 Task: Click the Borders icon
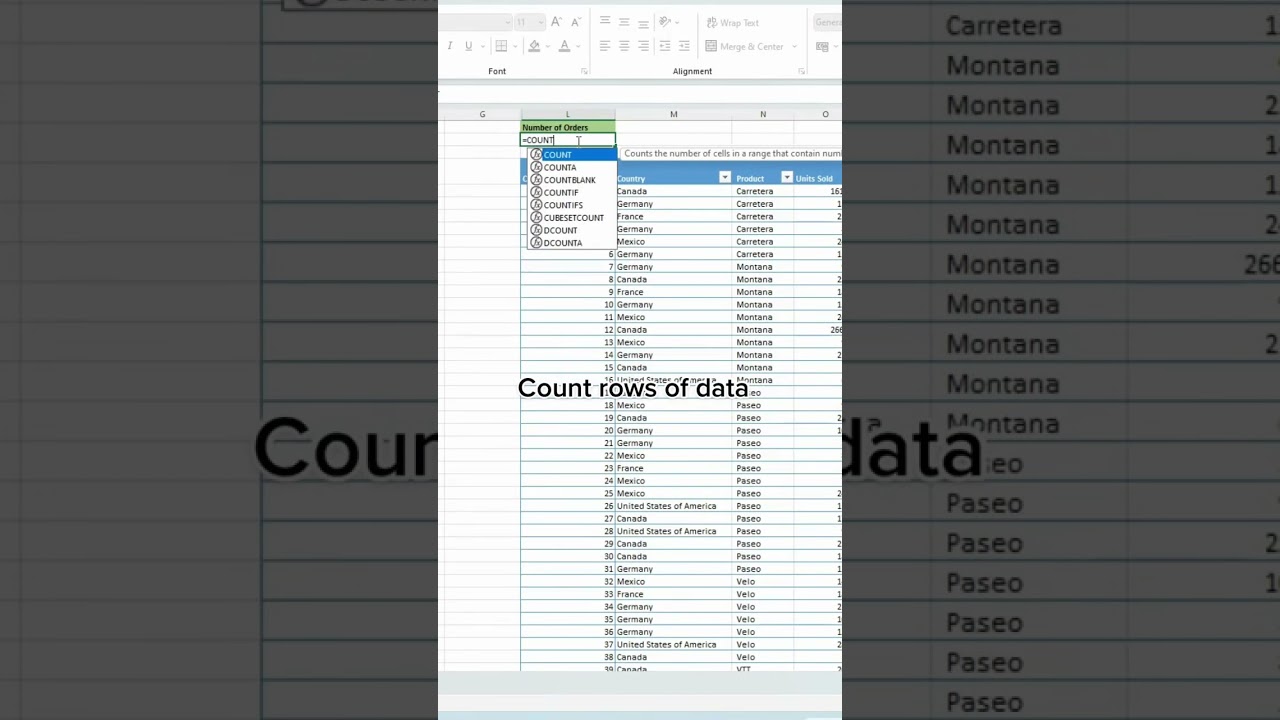pyautogui.click(x=501, y=46)
